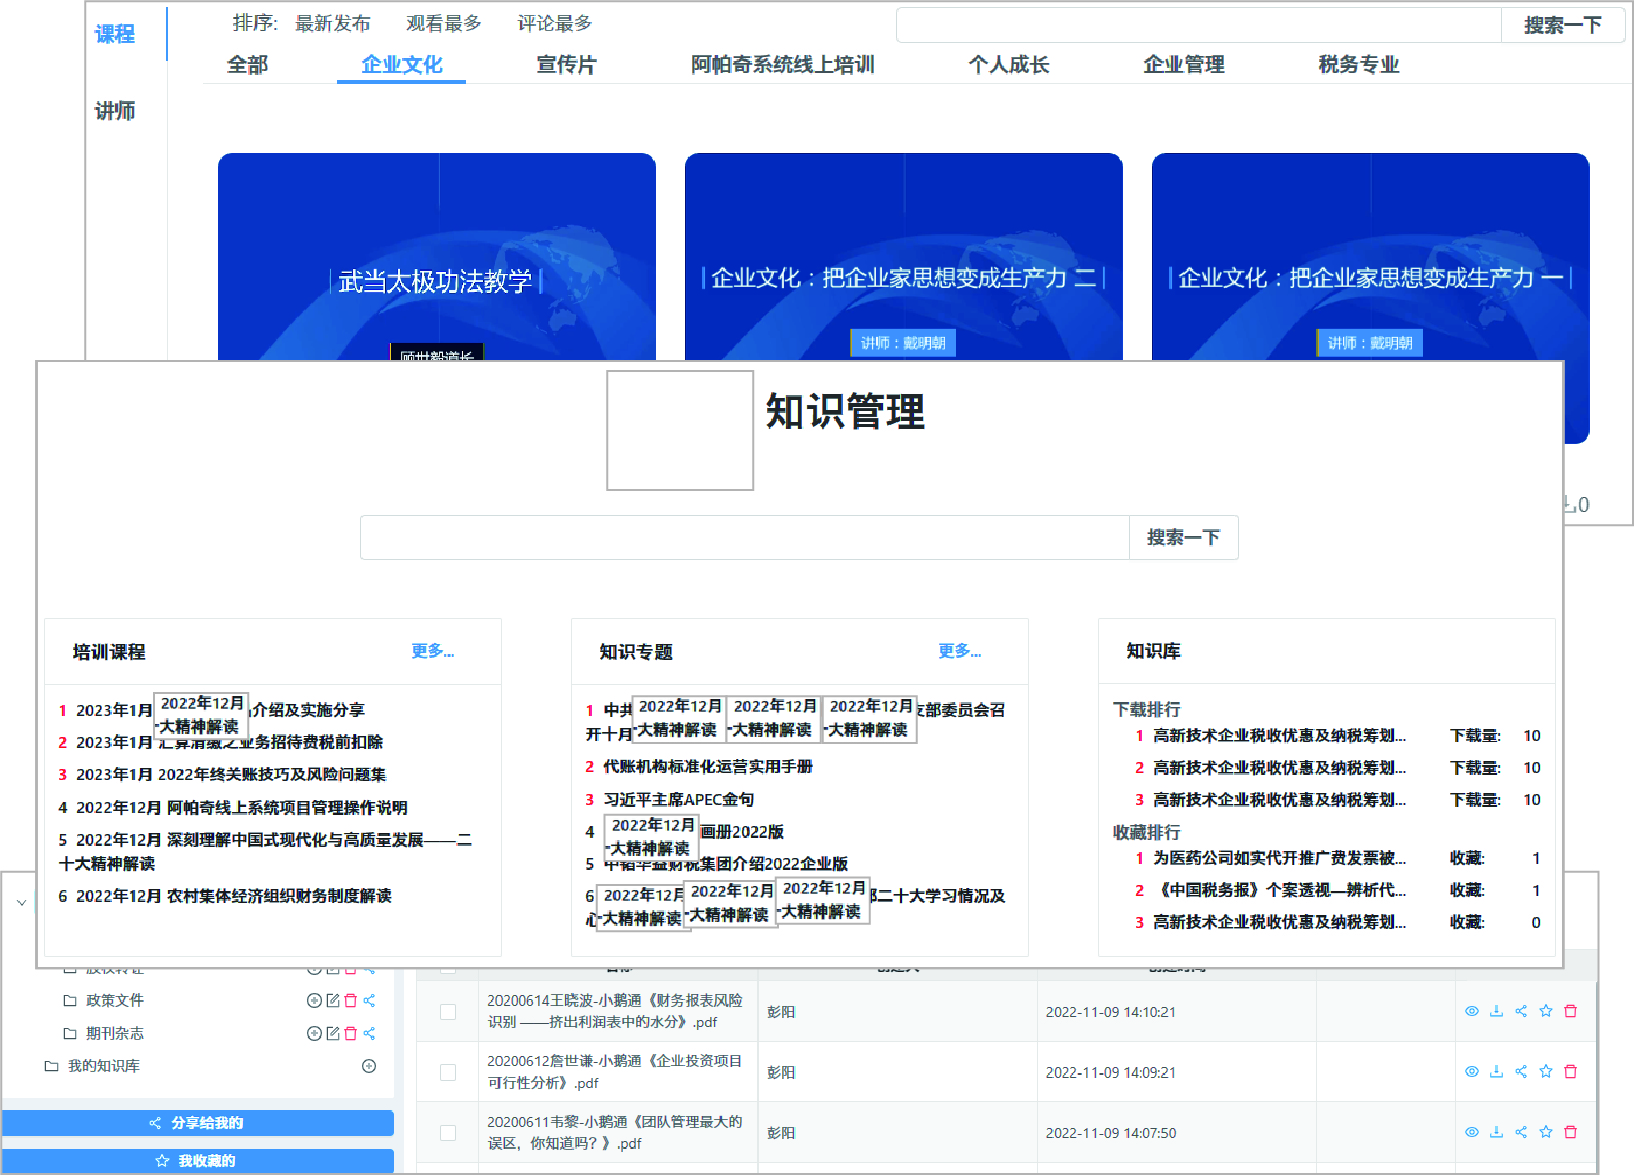Image resolution: width=1635 pixels, height=1175 pixels.
Task: Preview the 20200614王晓波 PDF via eye icon
Action: point(1471,1011)
